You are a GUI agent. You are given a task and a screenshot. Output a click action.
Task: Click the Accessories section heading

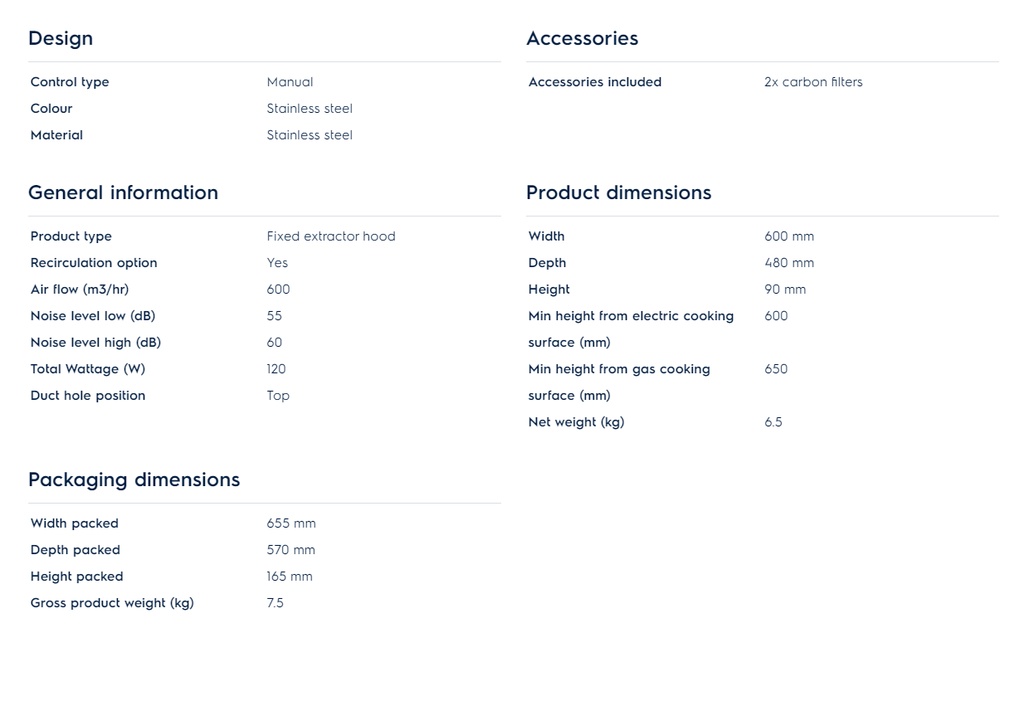[x=582, y=39]
